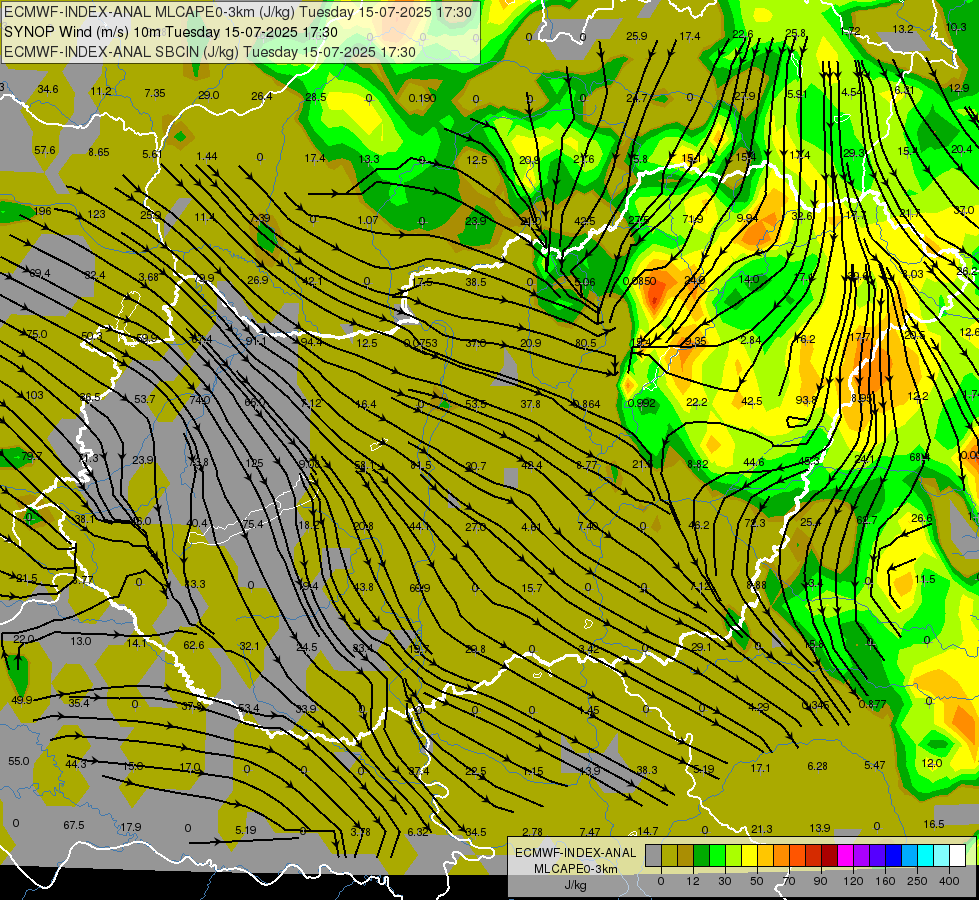Click the map value '44.6'

(754, 462)
